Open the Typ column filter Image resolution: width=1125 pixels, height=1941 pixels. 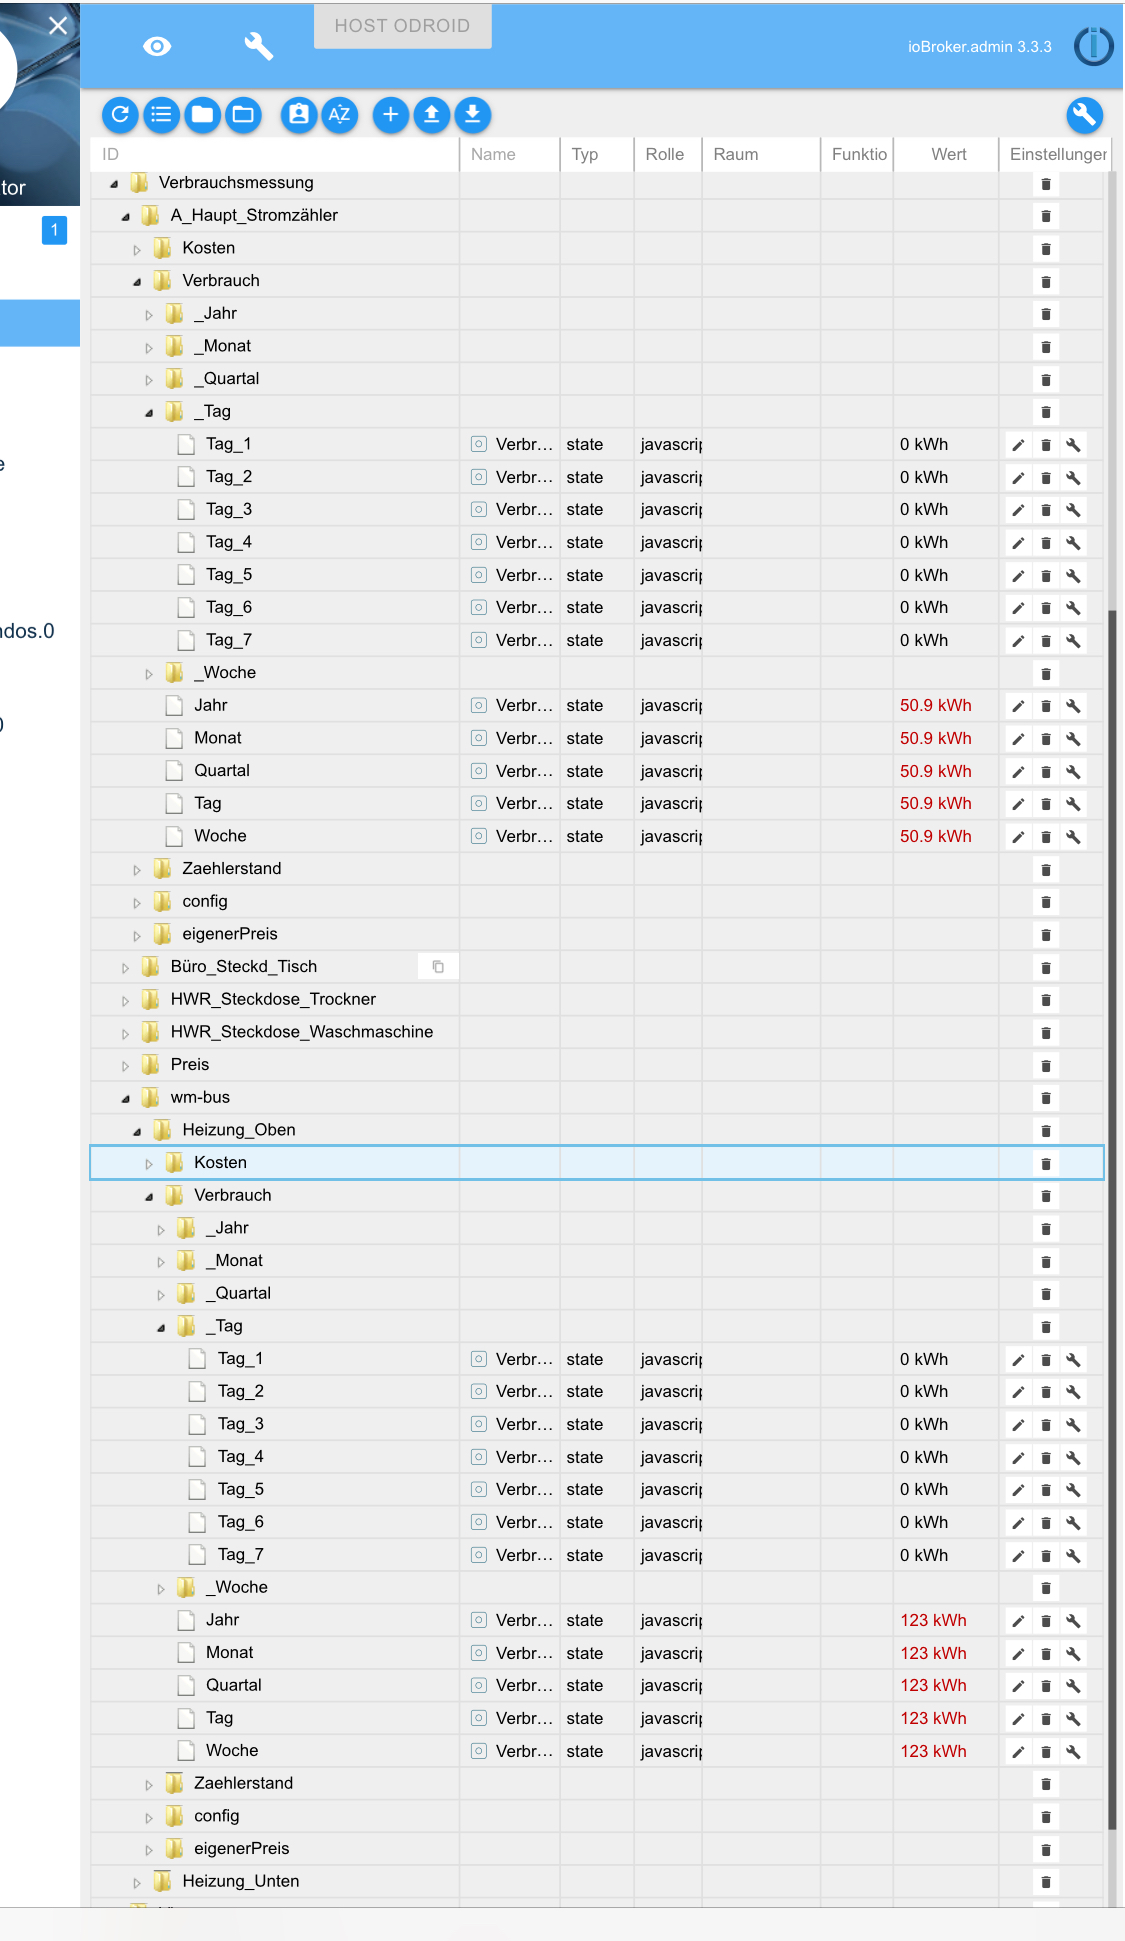[597, 154]
